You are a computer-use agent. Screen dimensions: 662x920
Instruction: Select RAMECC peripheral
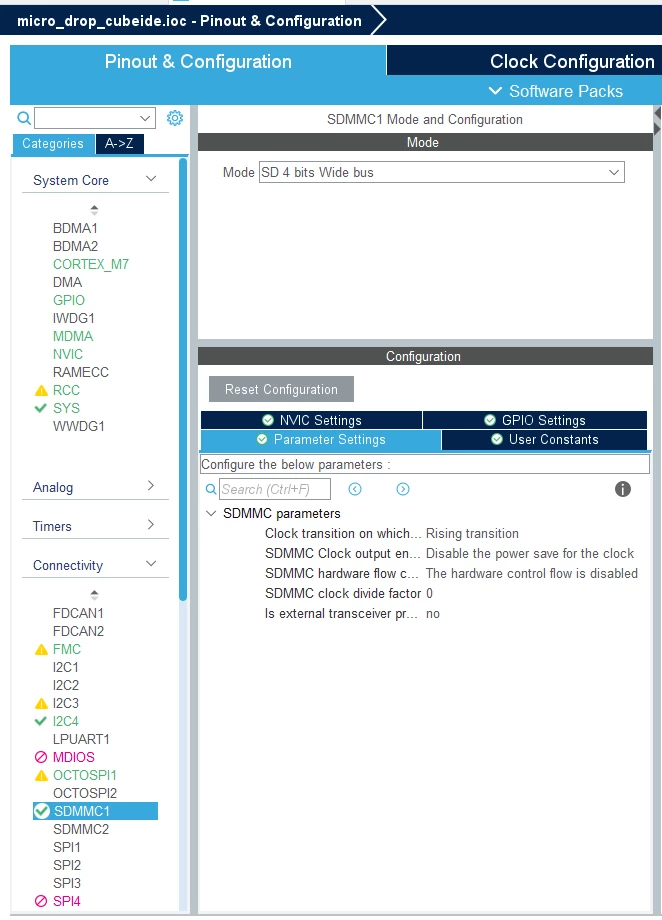[80, 372]
